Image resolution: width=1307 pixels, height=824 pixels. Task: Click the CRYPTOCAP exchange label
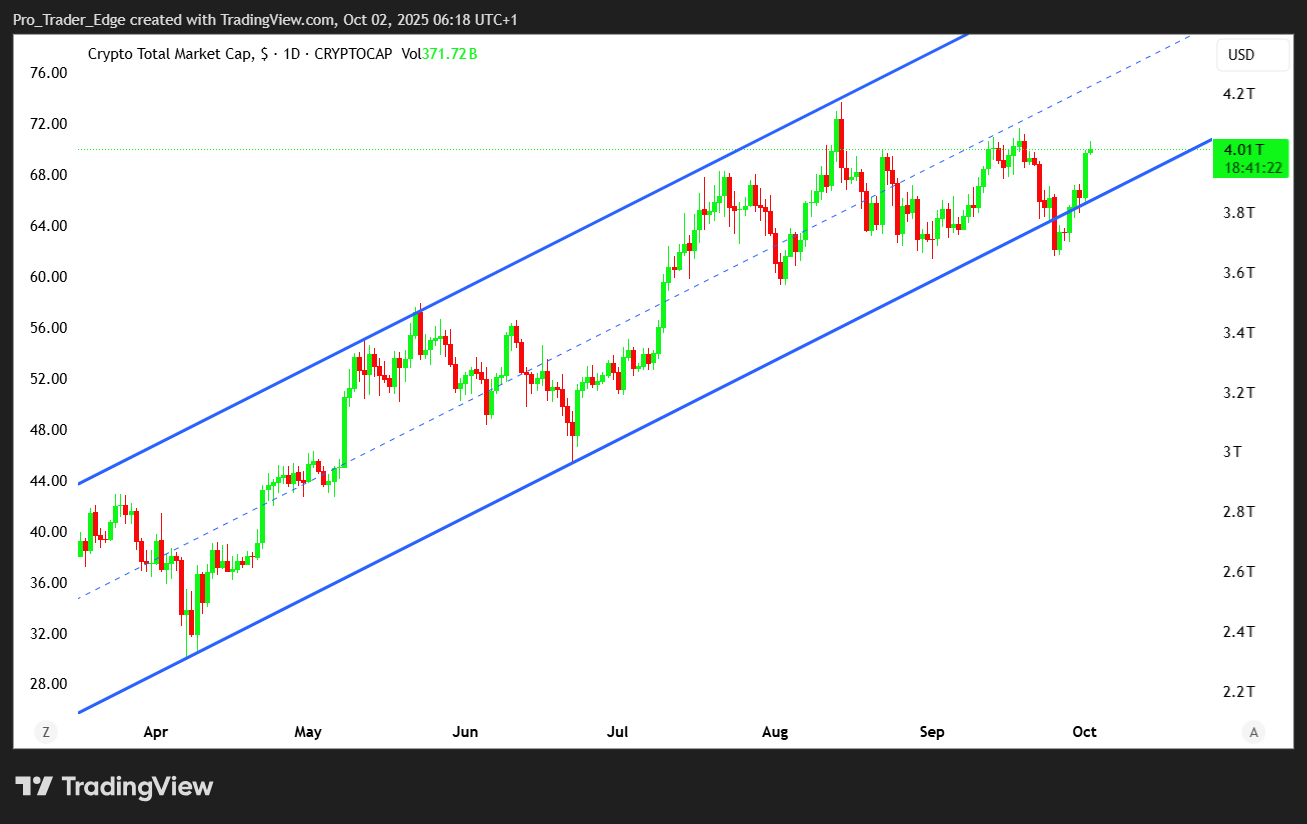coord(353,54)
